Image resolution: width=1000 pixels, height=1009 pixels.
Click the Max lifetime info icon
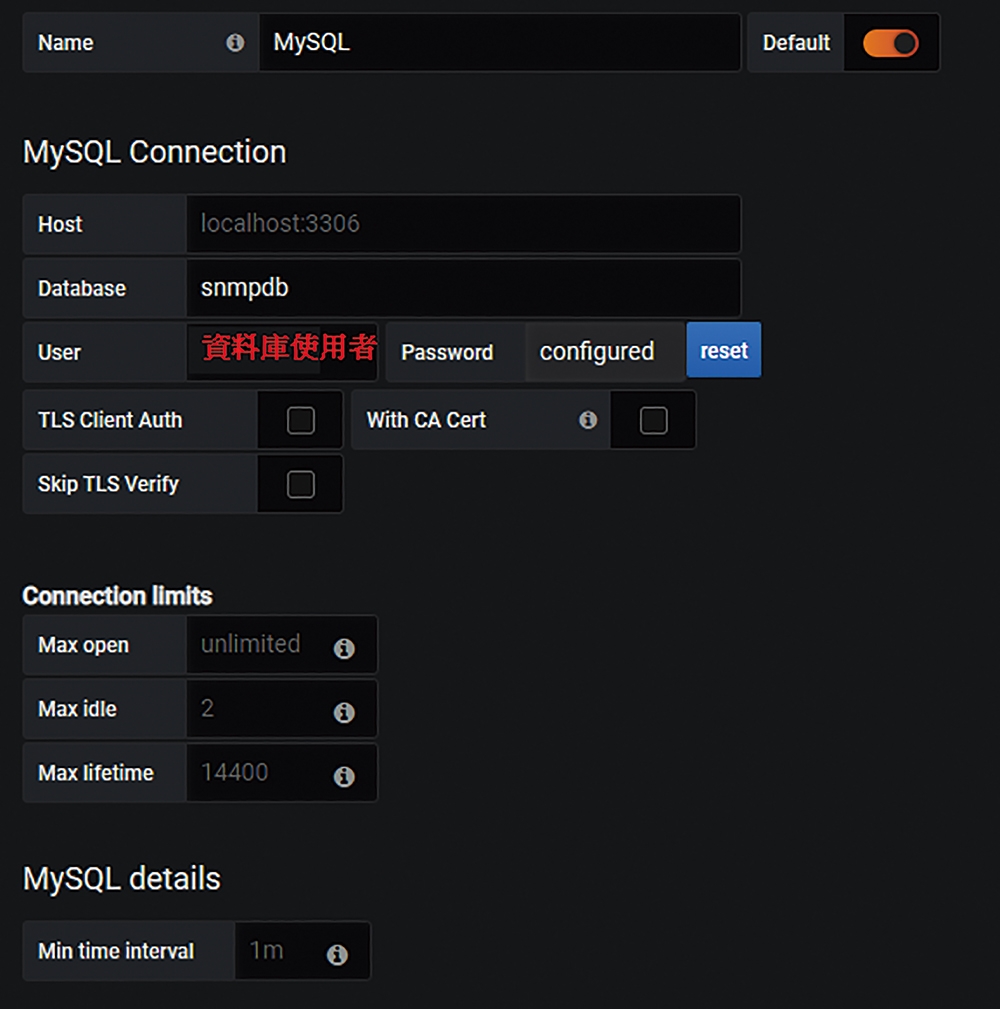(x=344, y=776)
